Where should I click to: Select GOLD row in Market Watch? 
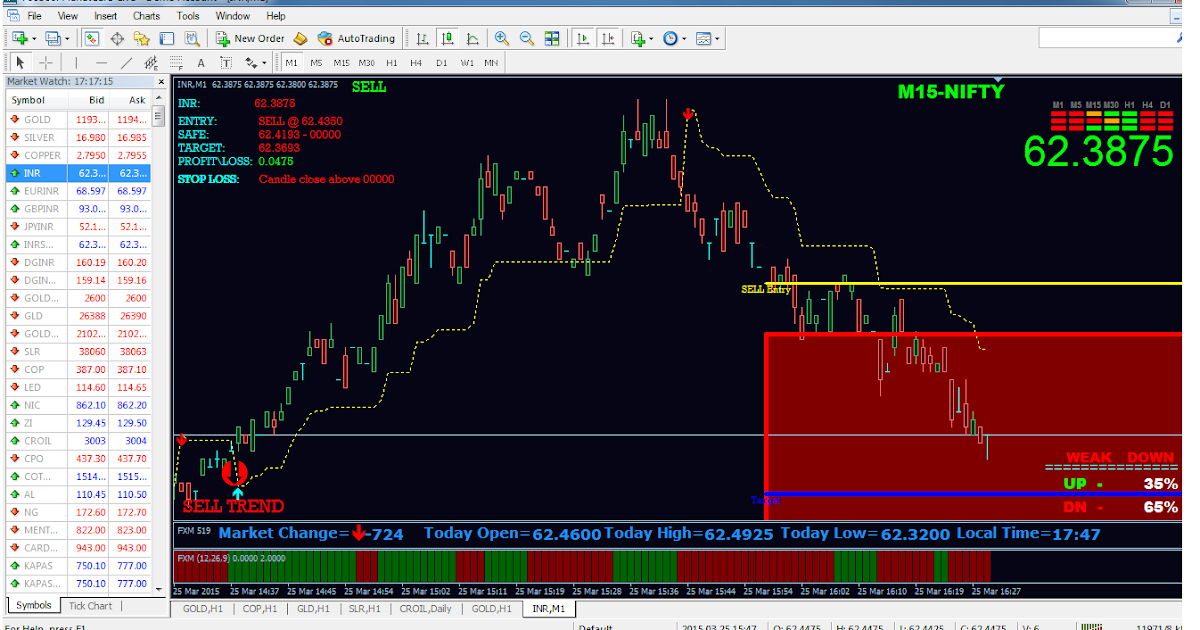coord(78,119)
